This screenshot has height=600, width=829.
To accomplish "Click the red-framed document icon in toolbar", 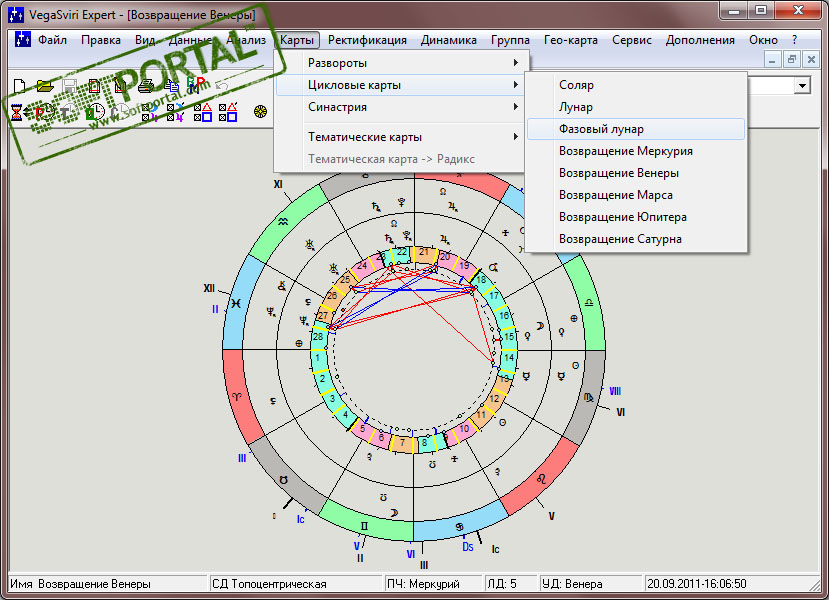I will (x=95, y=86).
